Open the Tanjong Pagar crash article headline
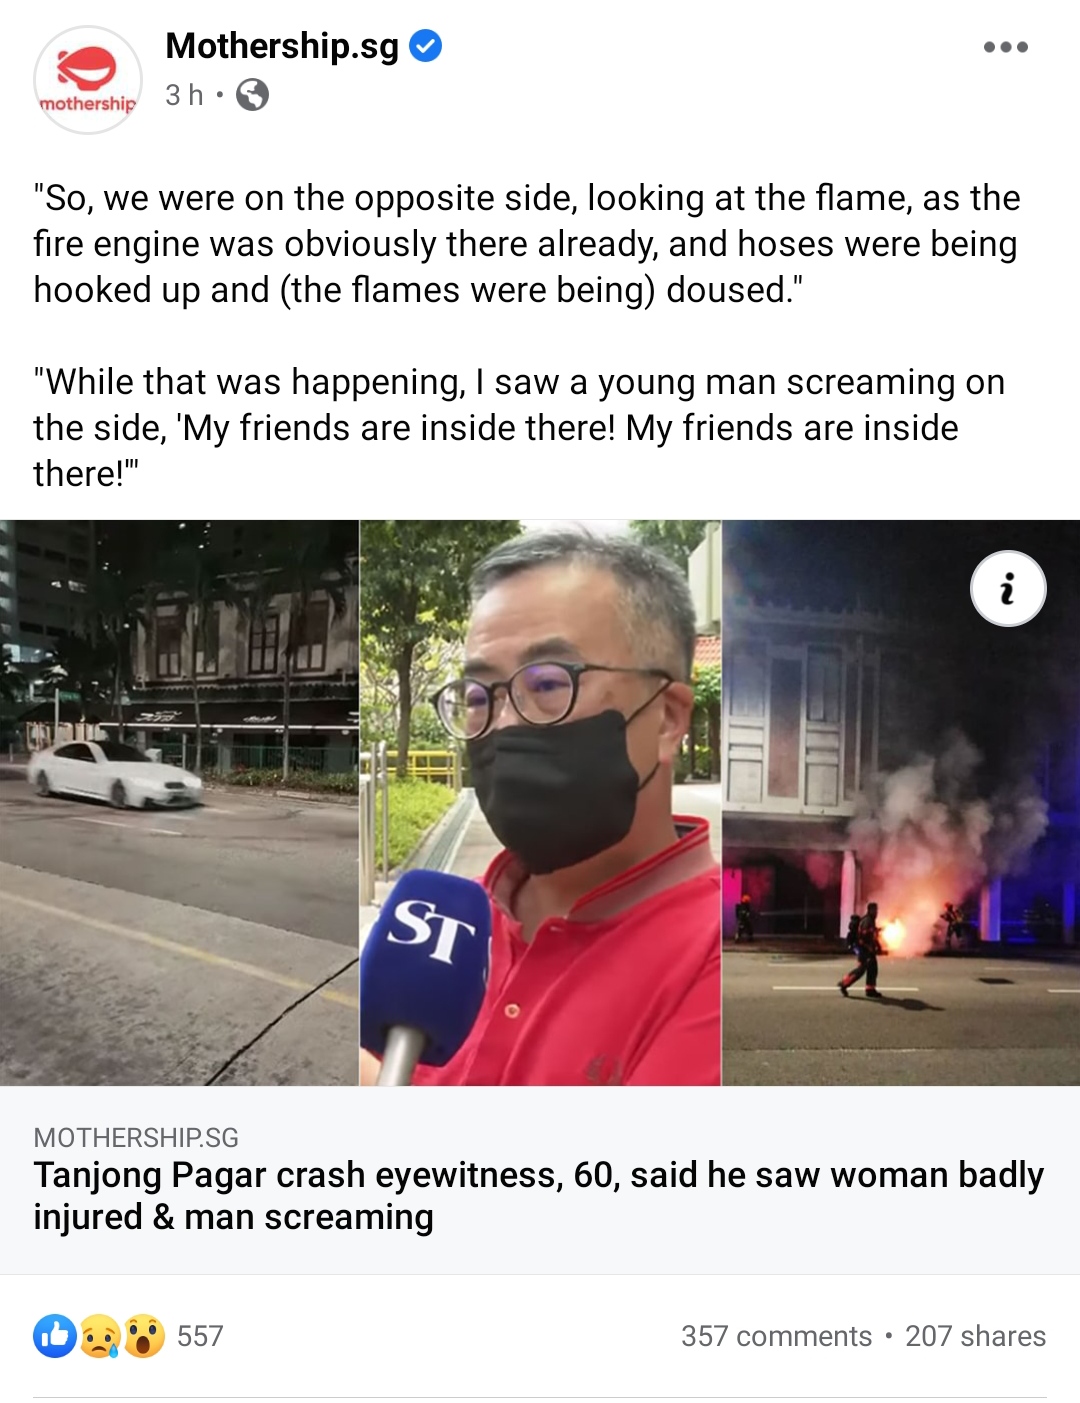1080x1403 pixels. tap(538, 1196)
